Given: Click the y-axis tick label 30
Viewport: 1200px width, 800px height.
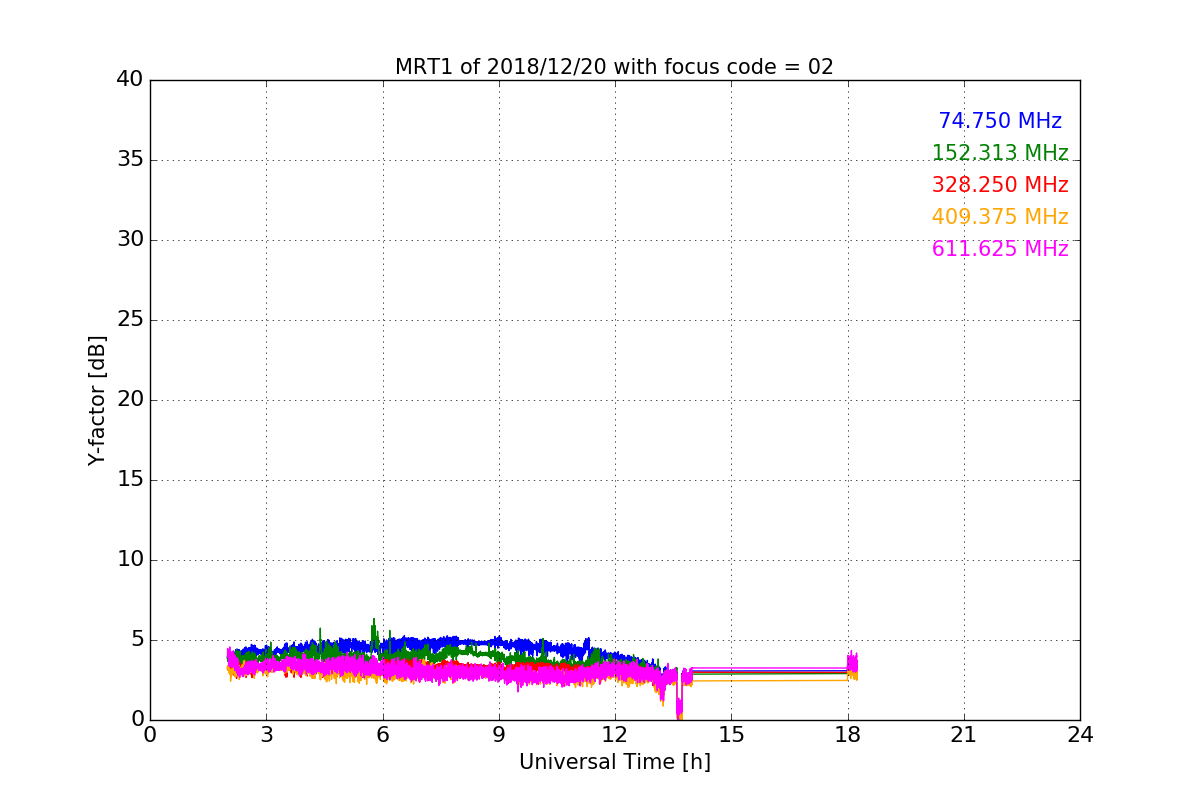Looking at the screenshot, I should pos(129,240).
